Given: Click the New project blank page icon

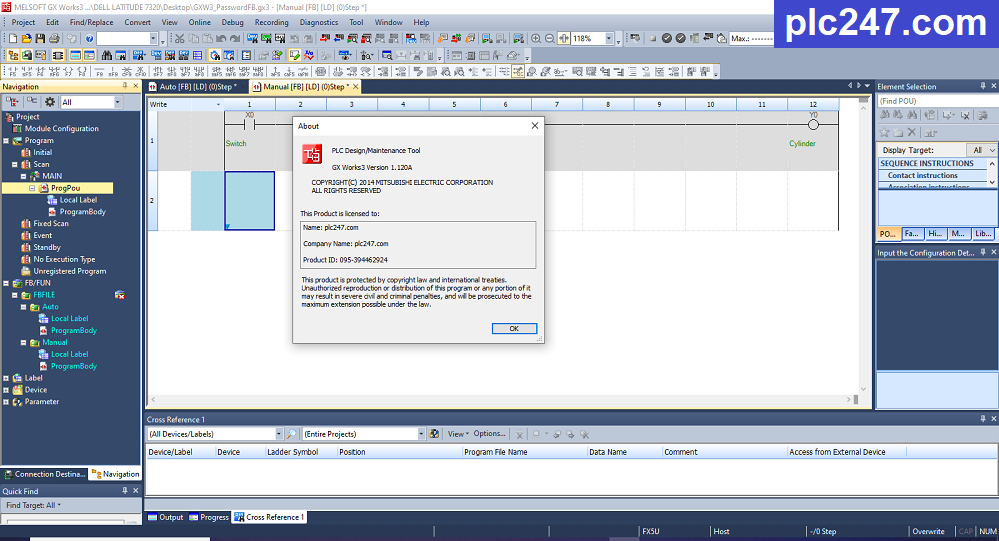Looking at the screenshot, I should tap(13, 38).
